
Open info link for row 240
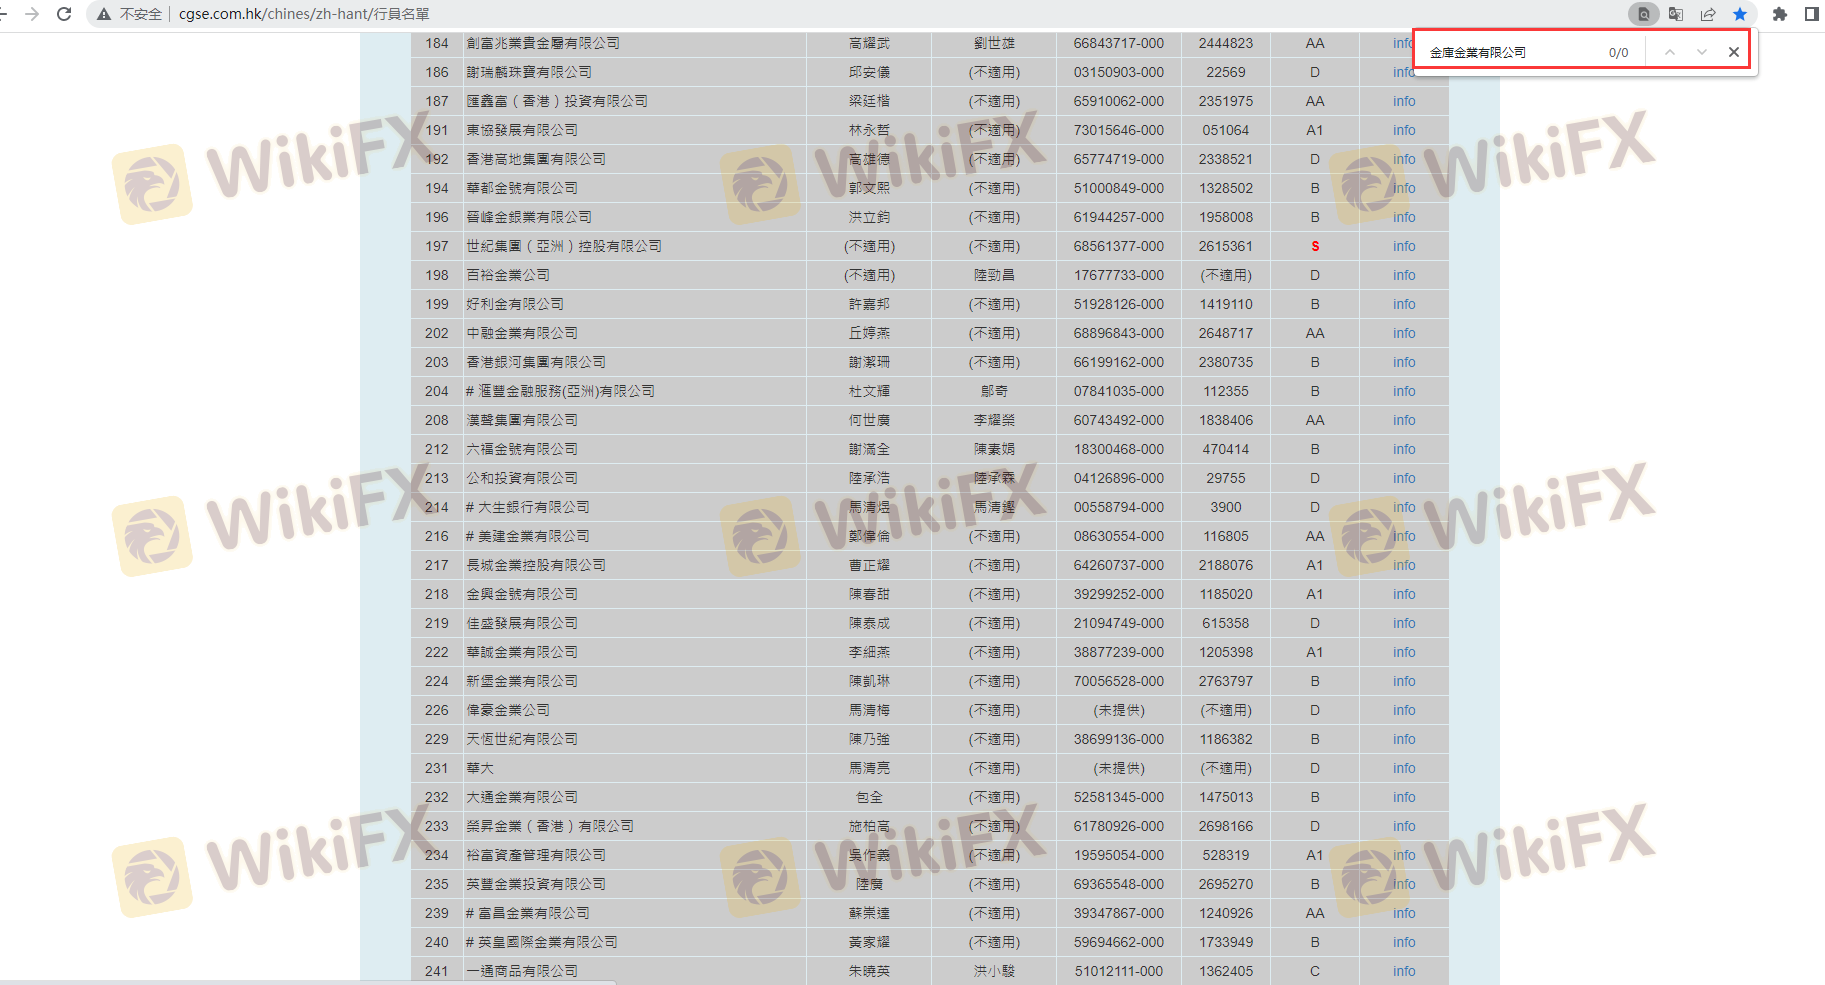[x=1404, y=942]
